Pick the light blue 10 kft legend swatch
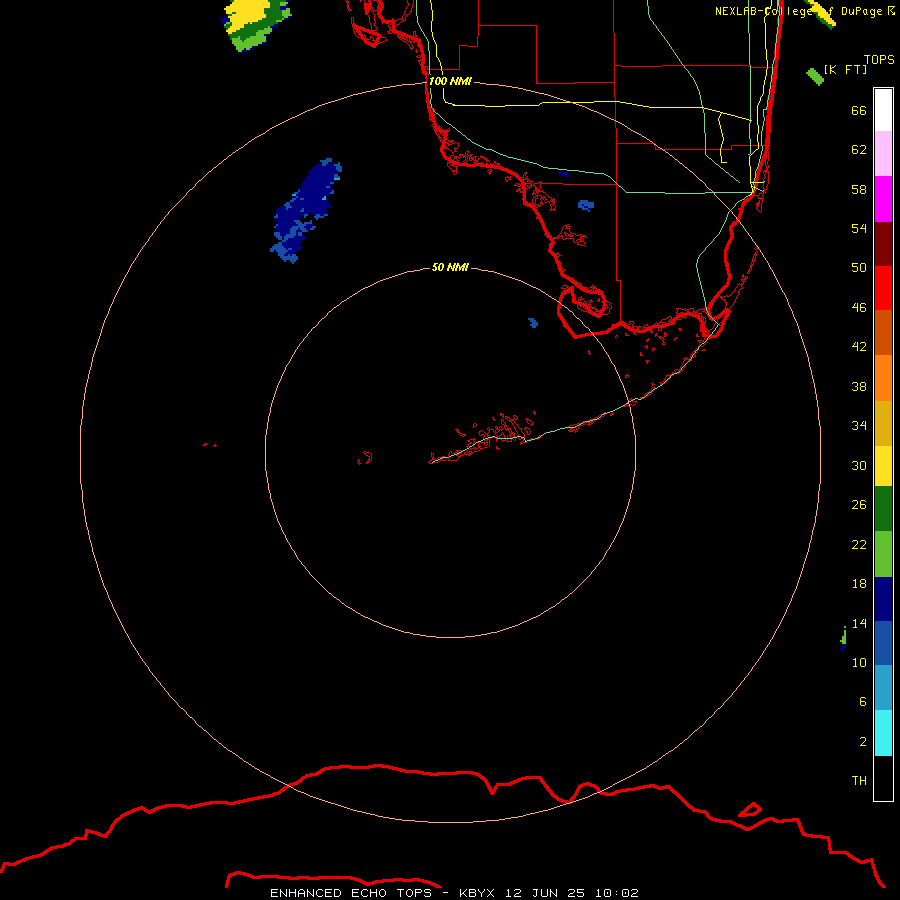Screen dimensions: 900x900 tap(883, 688)
